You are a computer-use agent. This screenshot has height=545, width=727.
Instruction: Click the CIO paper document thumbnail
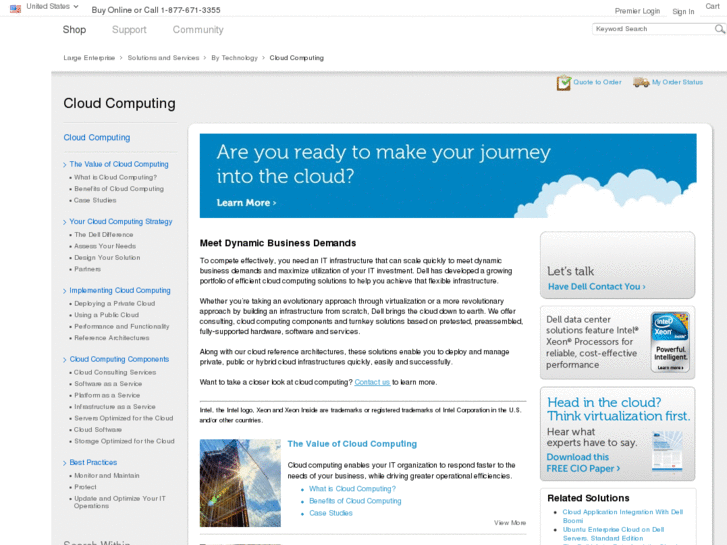(667, 451)
